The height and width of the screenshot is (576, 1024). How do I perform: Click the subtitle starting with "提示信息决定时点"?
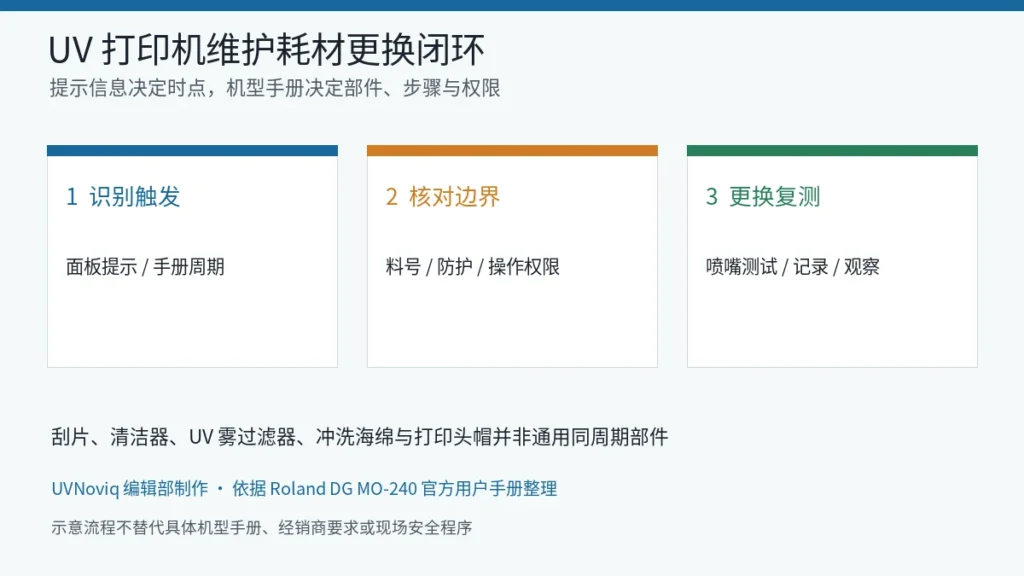(x=275, y=88)
